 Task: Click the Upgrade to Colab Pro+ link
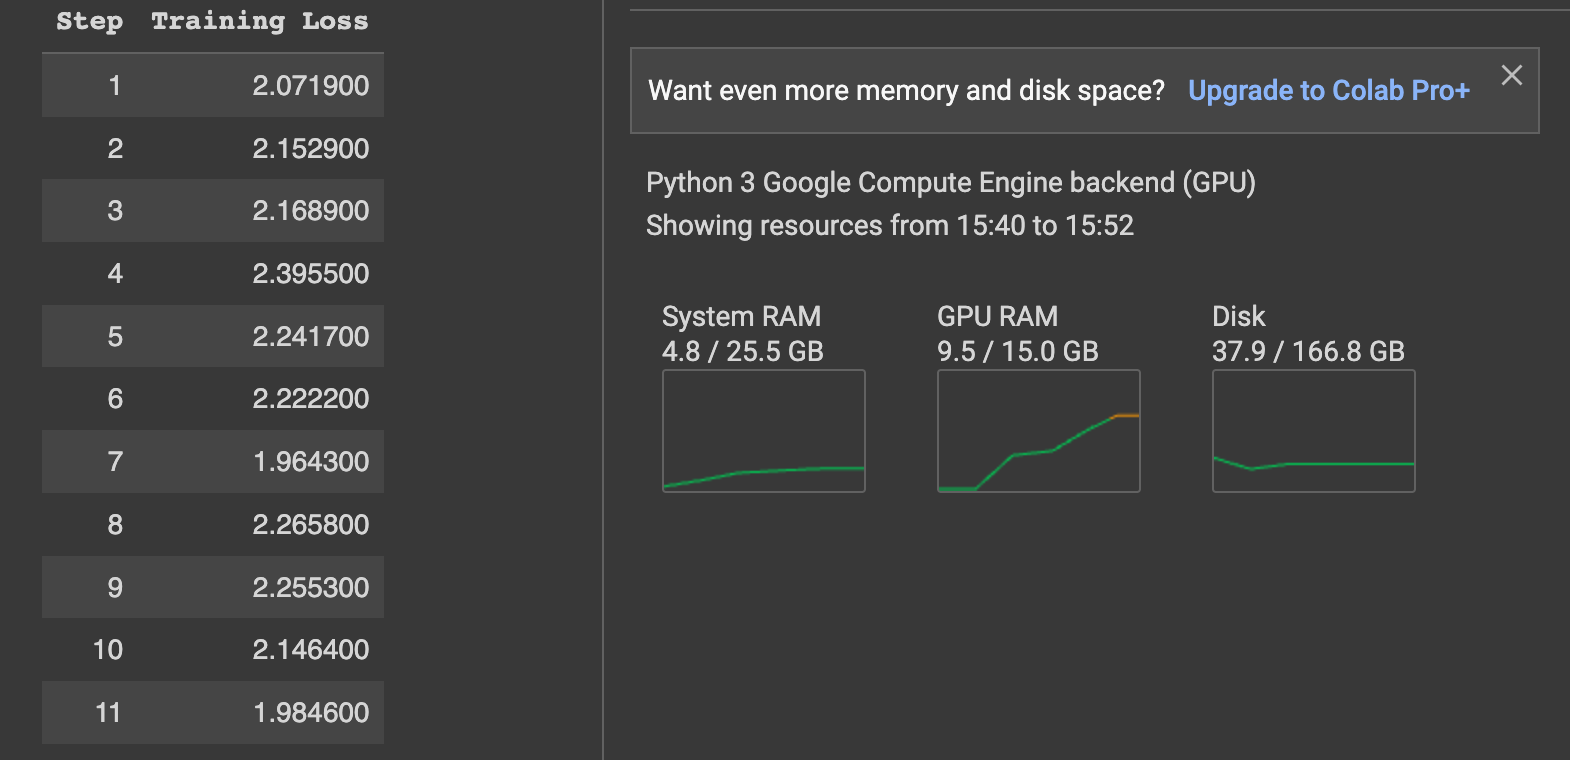point(1328,91)
